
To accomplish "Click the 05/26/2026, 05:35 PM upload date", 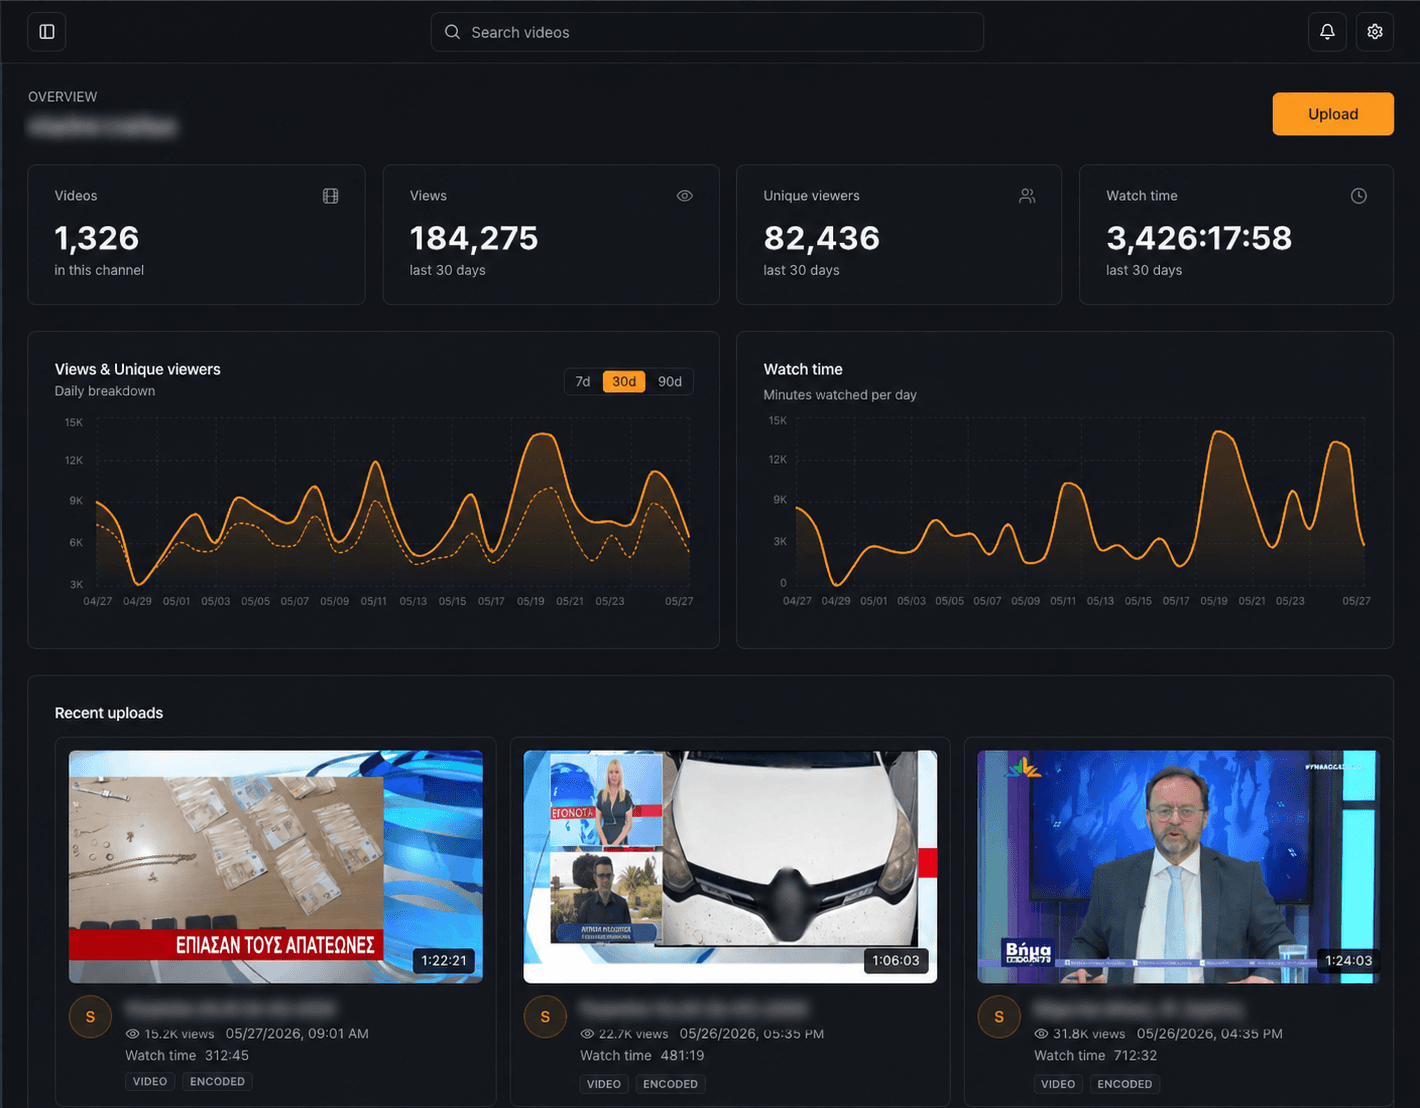I will pos(752,1034).
